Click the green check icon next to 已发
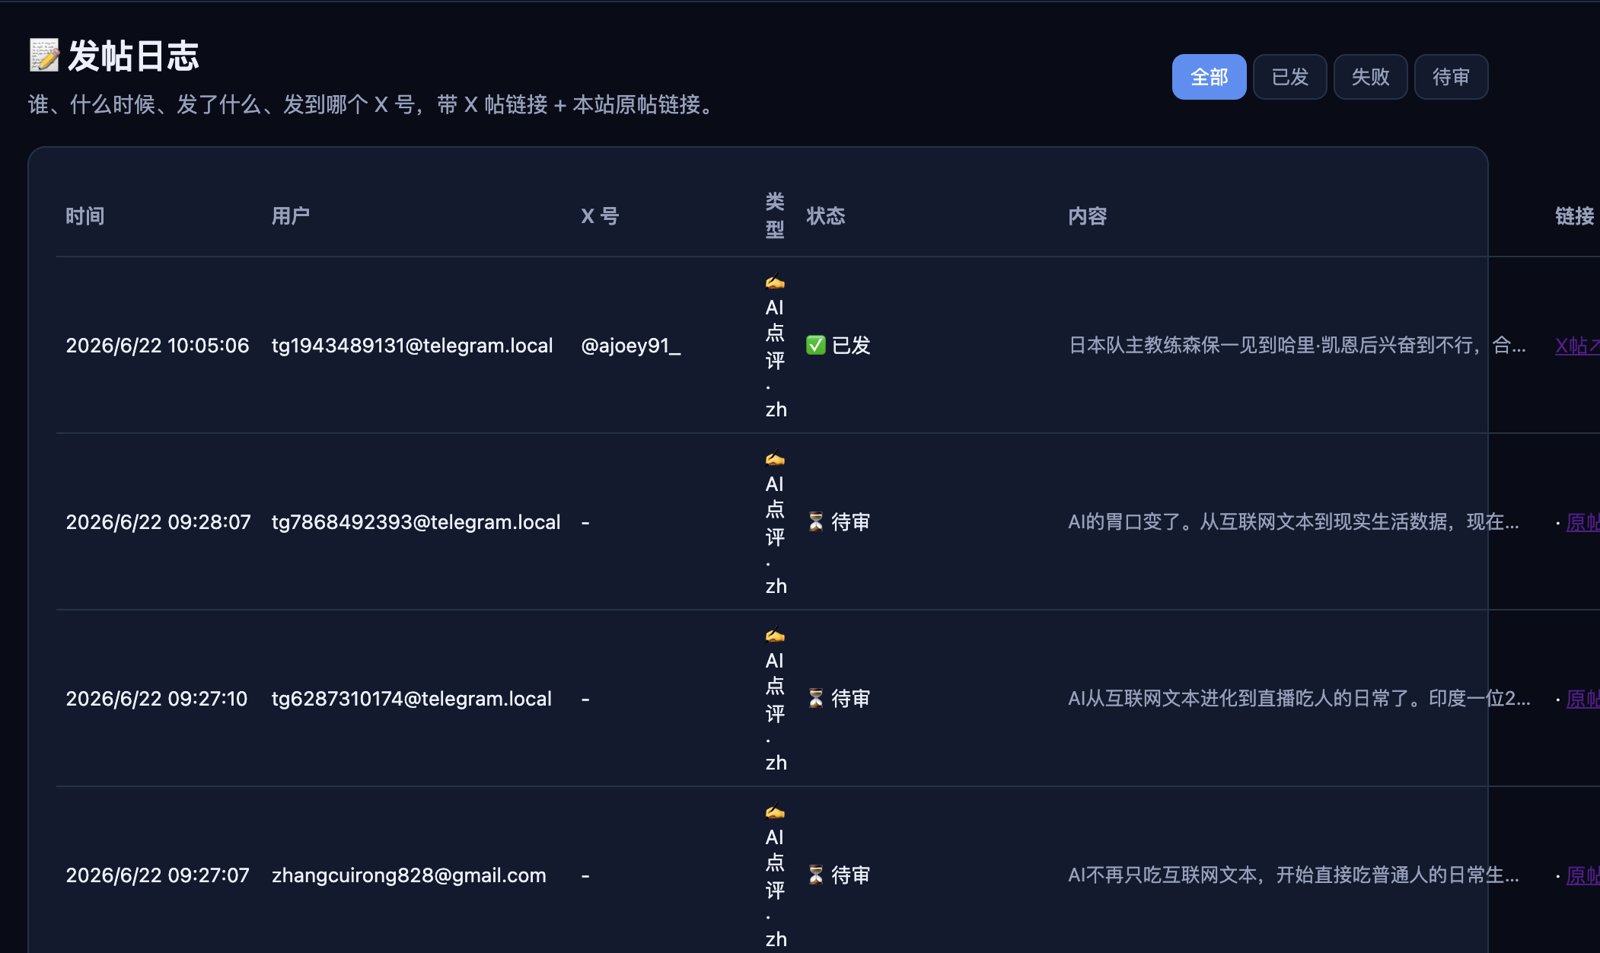The width and height of the screenshot is (1600, 953). pos(816,345)
